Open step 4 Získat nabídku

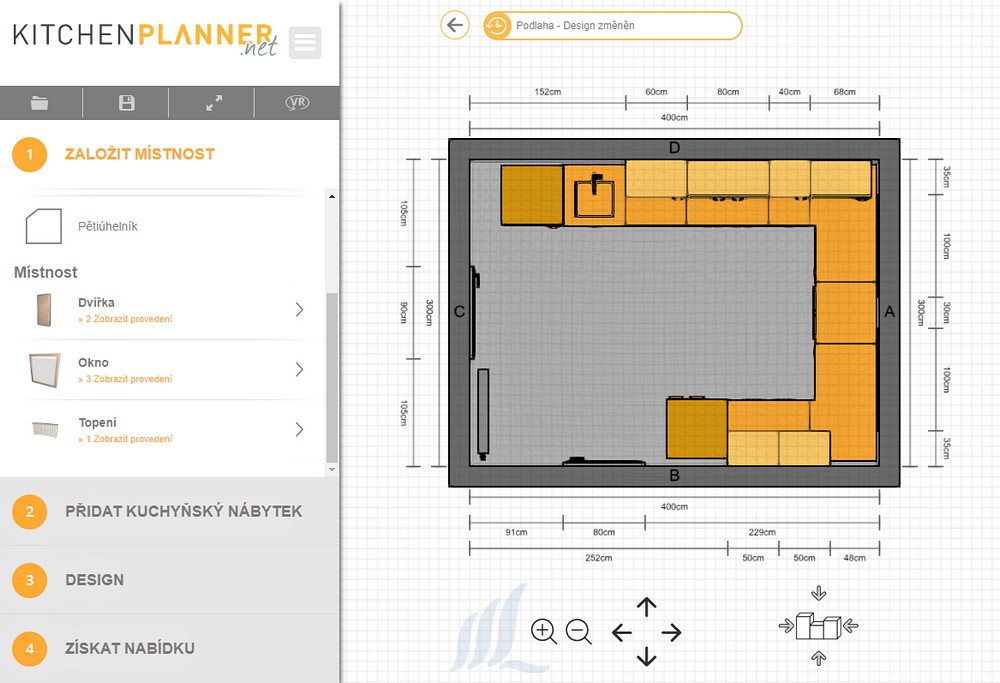[169, 649]
